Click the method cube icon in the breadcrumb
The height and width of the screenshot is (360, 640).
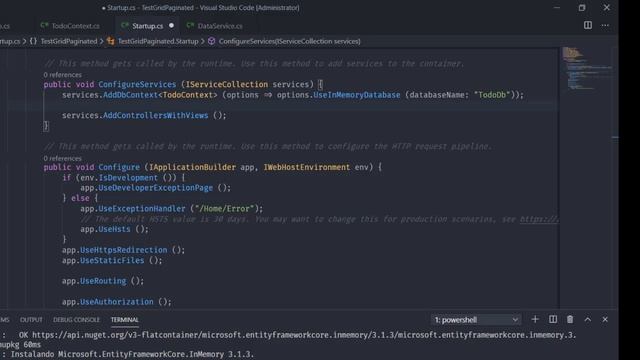coord(211,41)
